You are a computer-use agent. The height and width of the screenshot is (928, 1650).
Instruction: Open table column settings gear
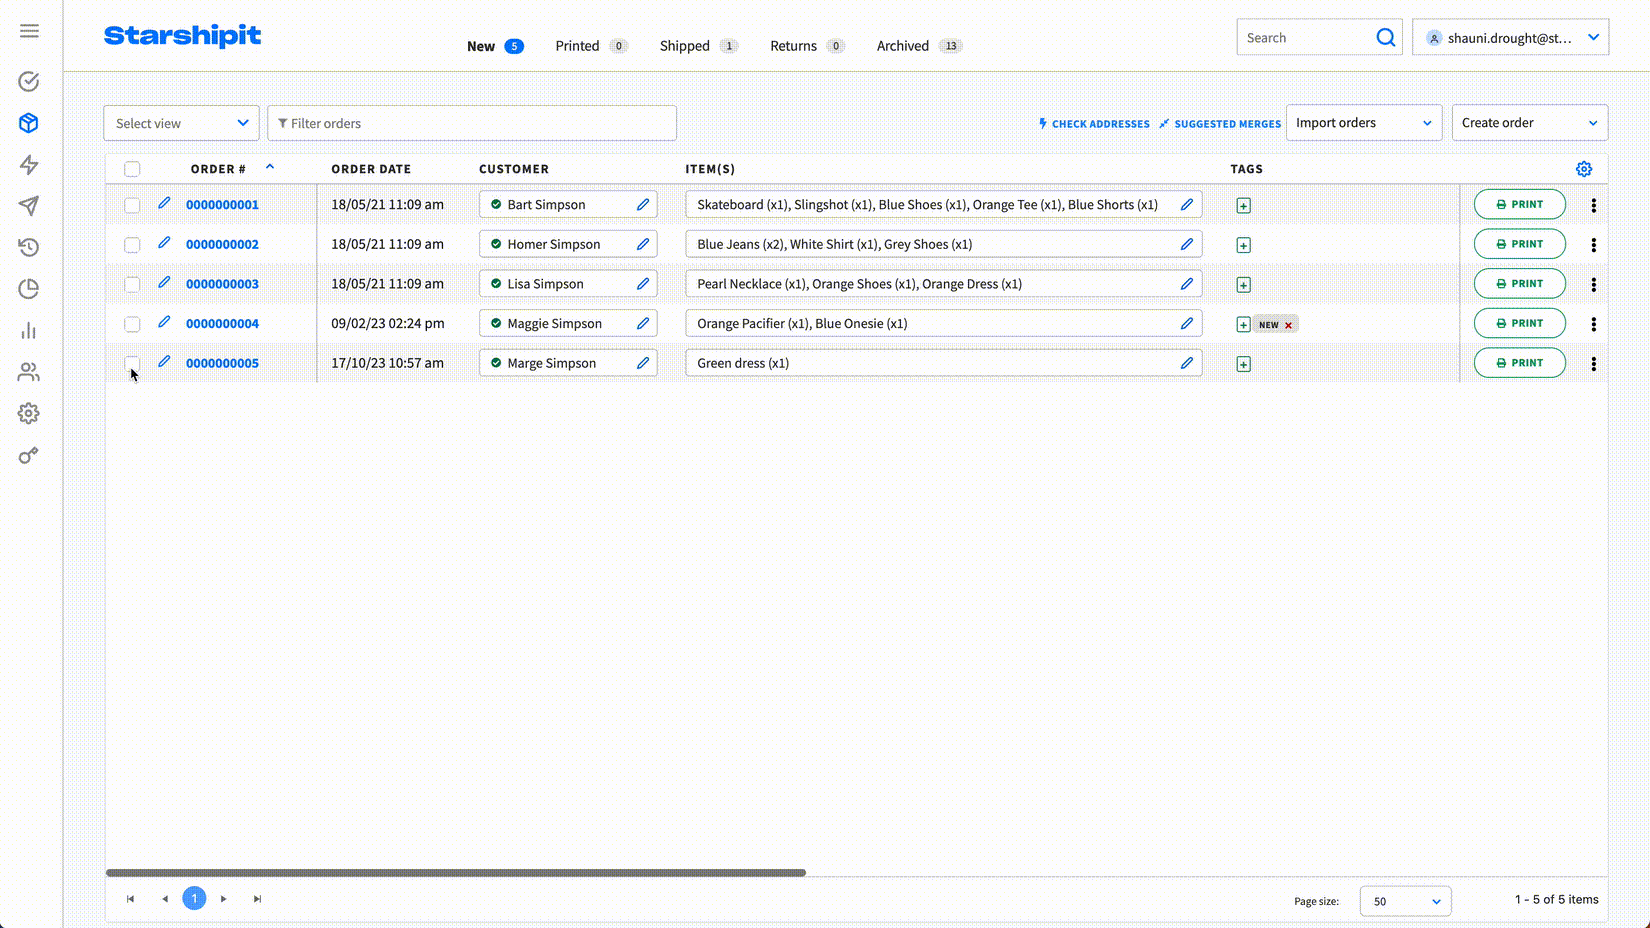click(x=1584, y=169)
